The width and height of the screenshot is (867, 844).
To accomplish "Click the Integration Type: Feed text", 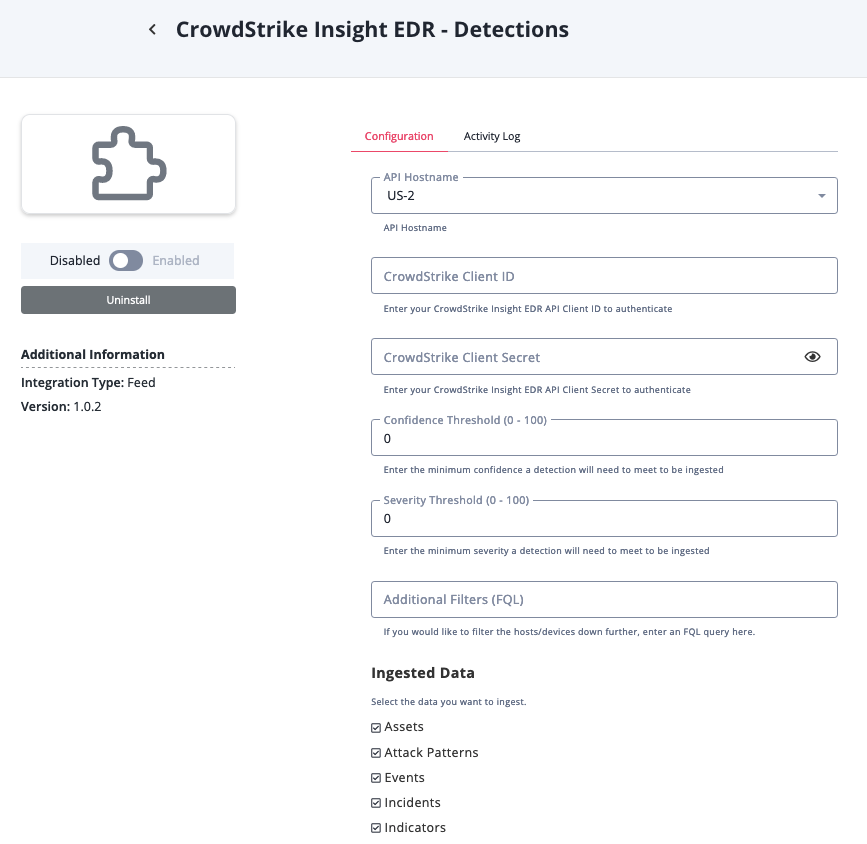I will [x=88, y=383].
